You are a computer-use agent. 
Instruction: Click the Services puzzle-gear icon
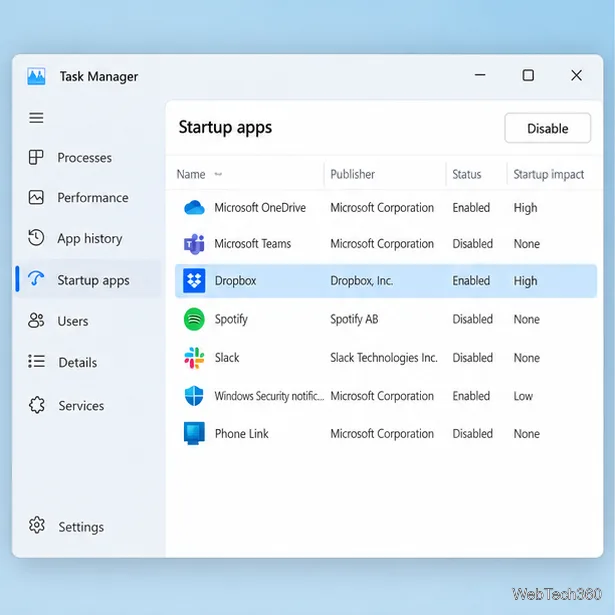coord(37,405)
